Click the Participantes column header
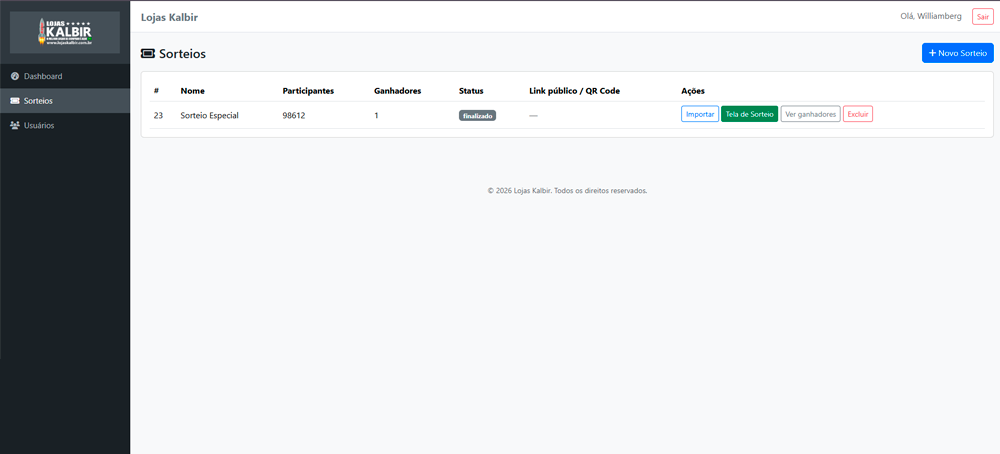 [x=308, y=91]
